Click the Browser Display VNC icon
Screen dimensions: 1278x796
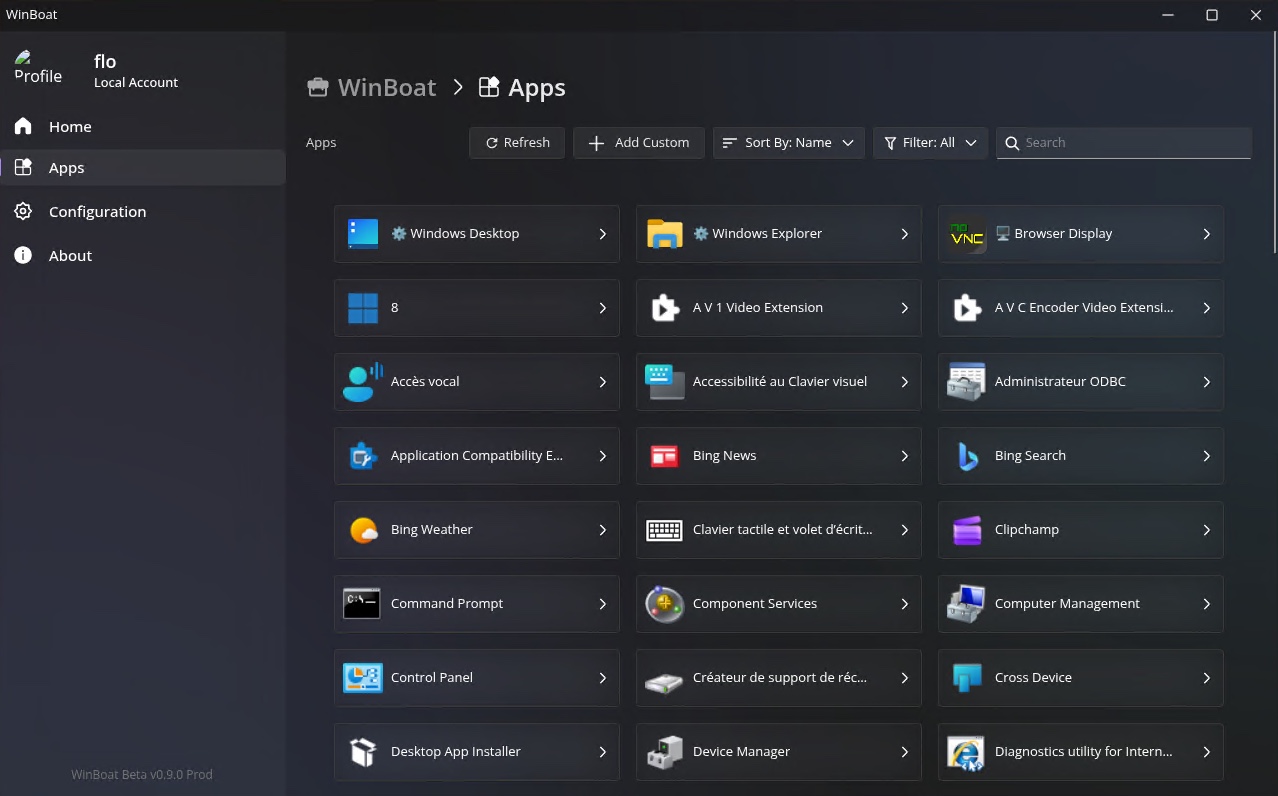[967, 234]
